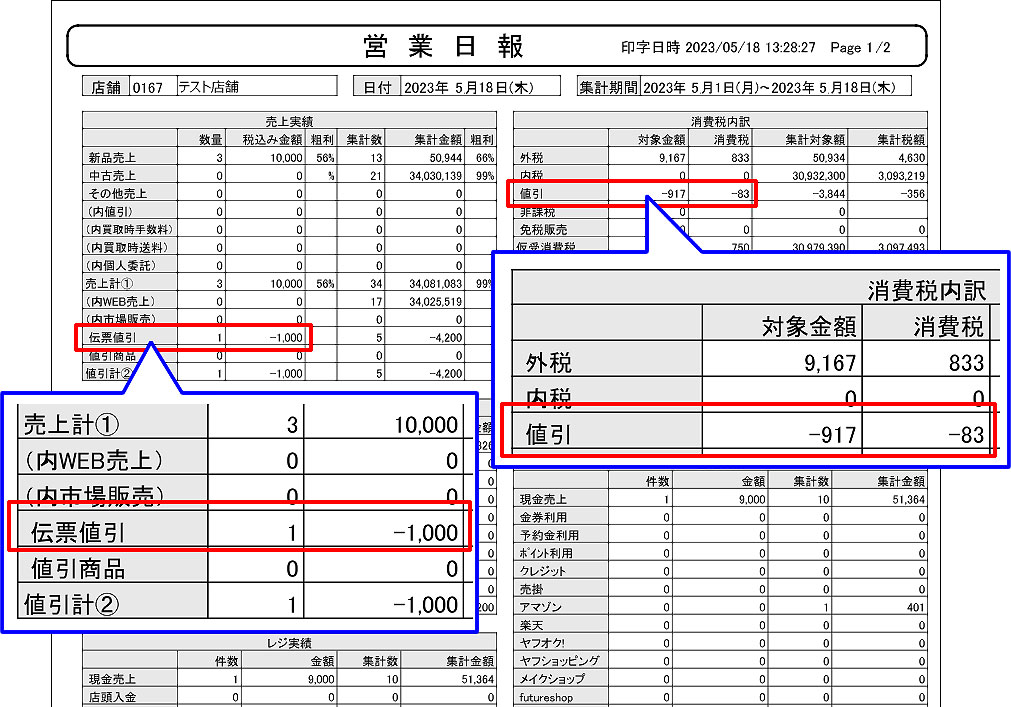This screenshot has width=1011, height=707.
Task: Click the (内買取時手数料) row label
Action: point(130,229)
